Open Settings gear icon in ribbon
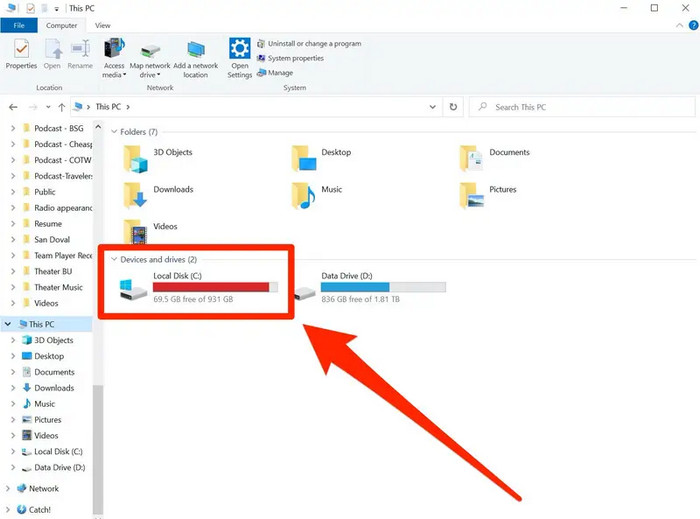 coord(240,48)
